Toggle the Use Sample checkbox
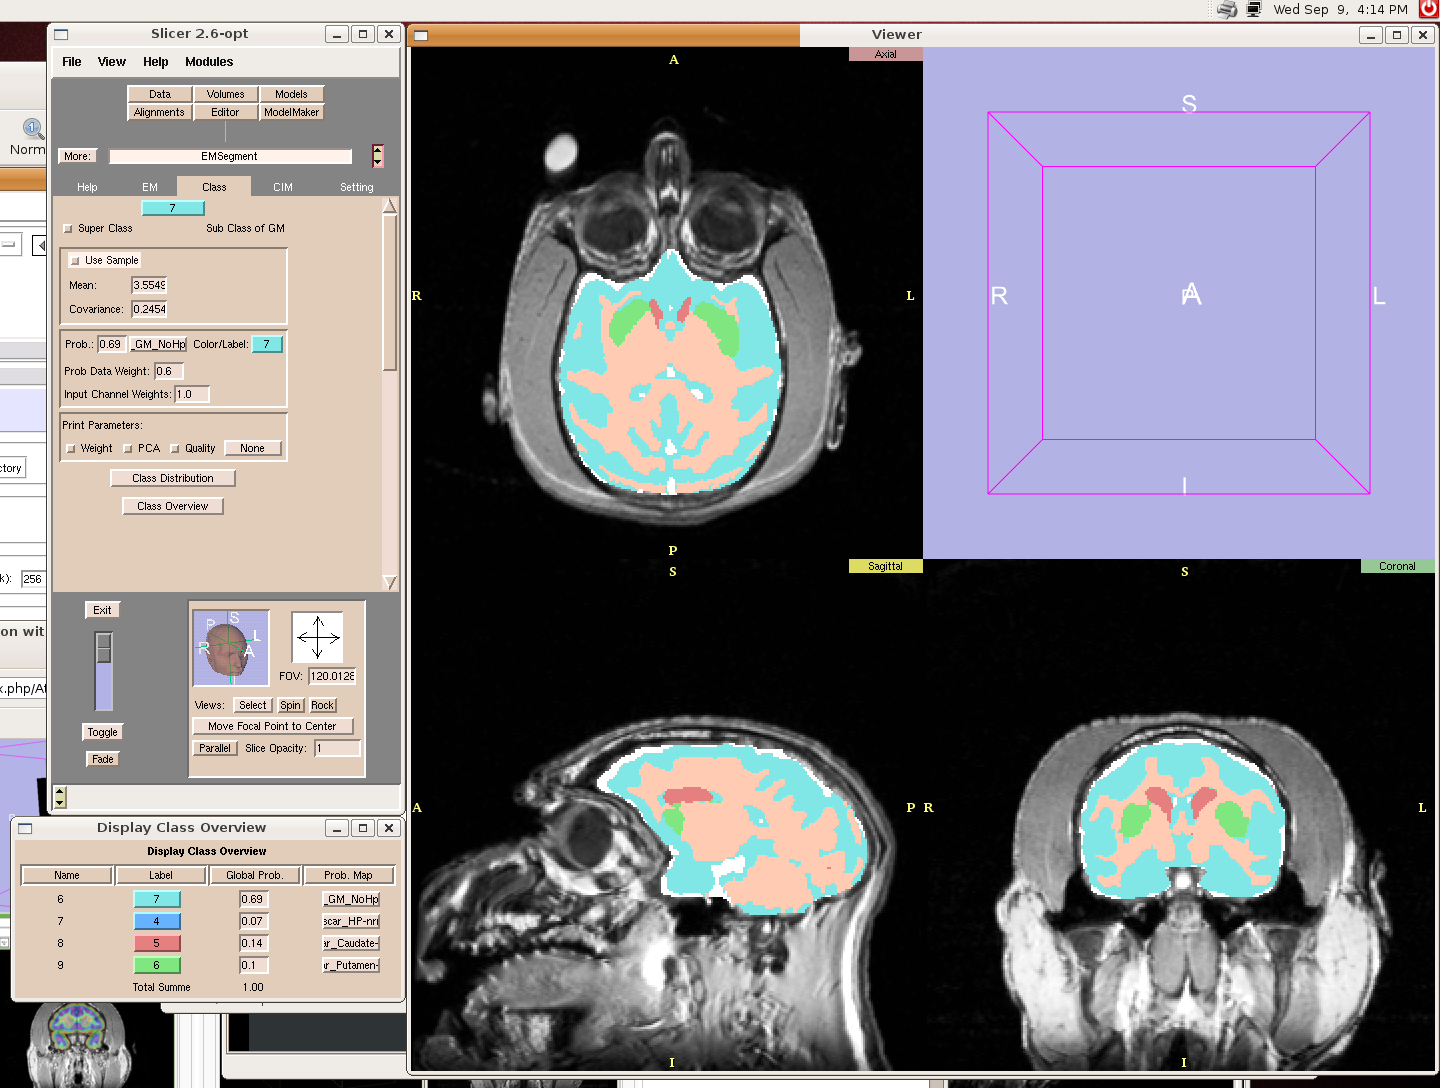 point(75,261)
